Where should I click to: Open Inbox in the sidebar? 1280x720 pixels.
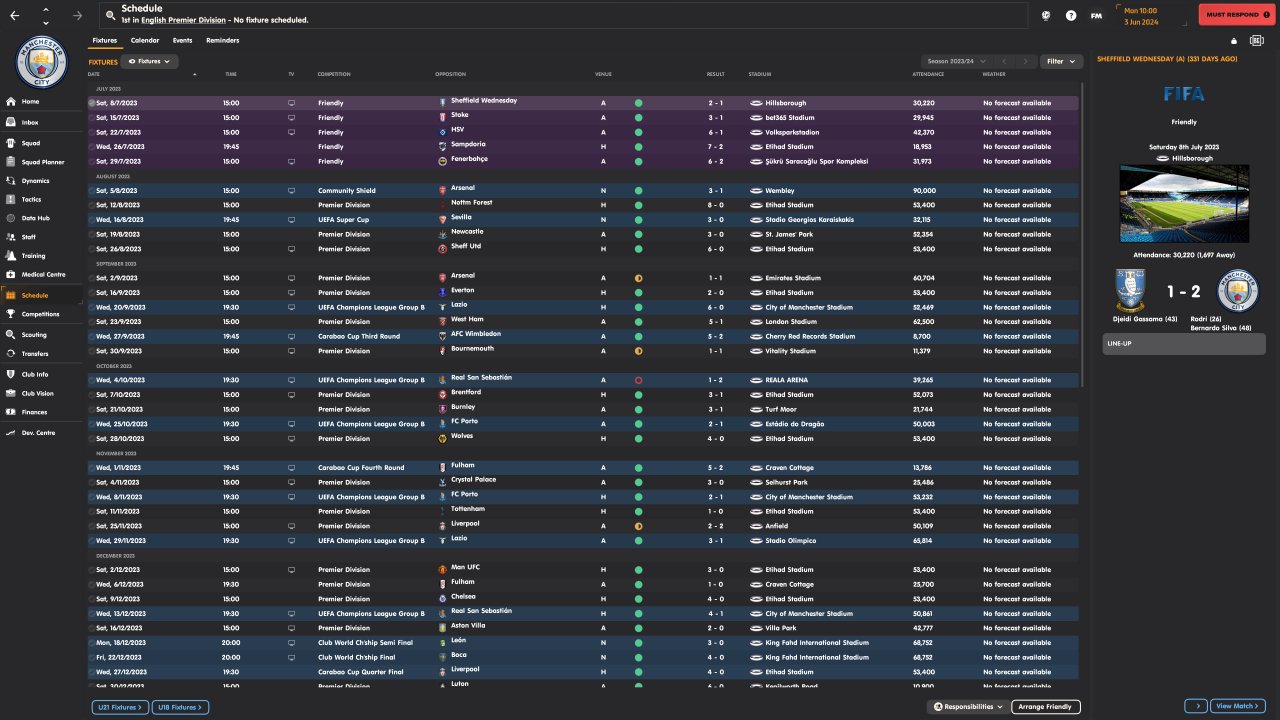point(42,122)
